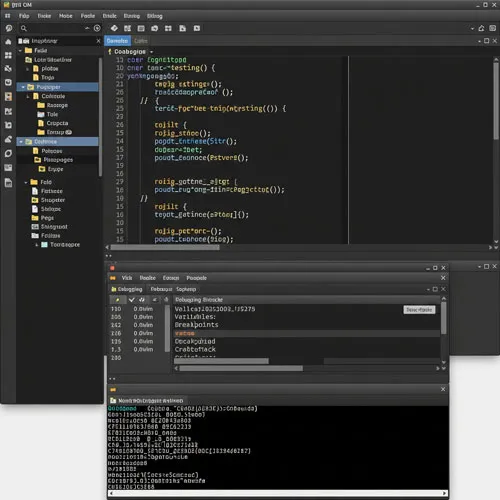Viewport: 500px width, 500px height.
Task: Switch to the inactive grey editor tab
Action: coord(141,41)
